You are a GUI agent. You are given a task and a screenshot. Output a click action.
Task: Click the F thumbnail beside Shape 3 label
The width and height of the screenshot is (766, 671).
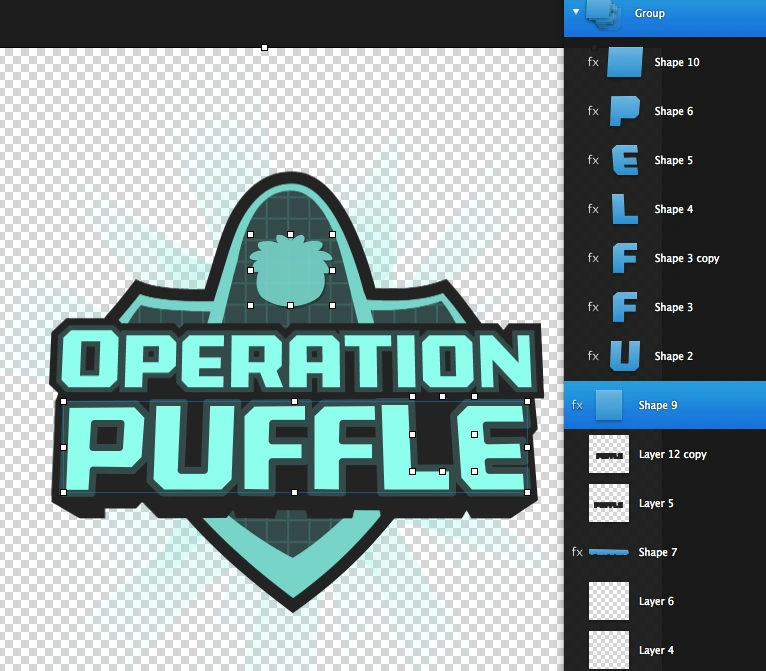point(625,307)
